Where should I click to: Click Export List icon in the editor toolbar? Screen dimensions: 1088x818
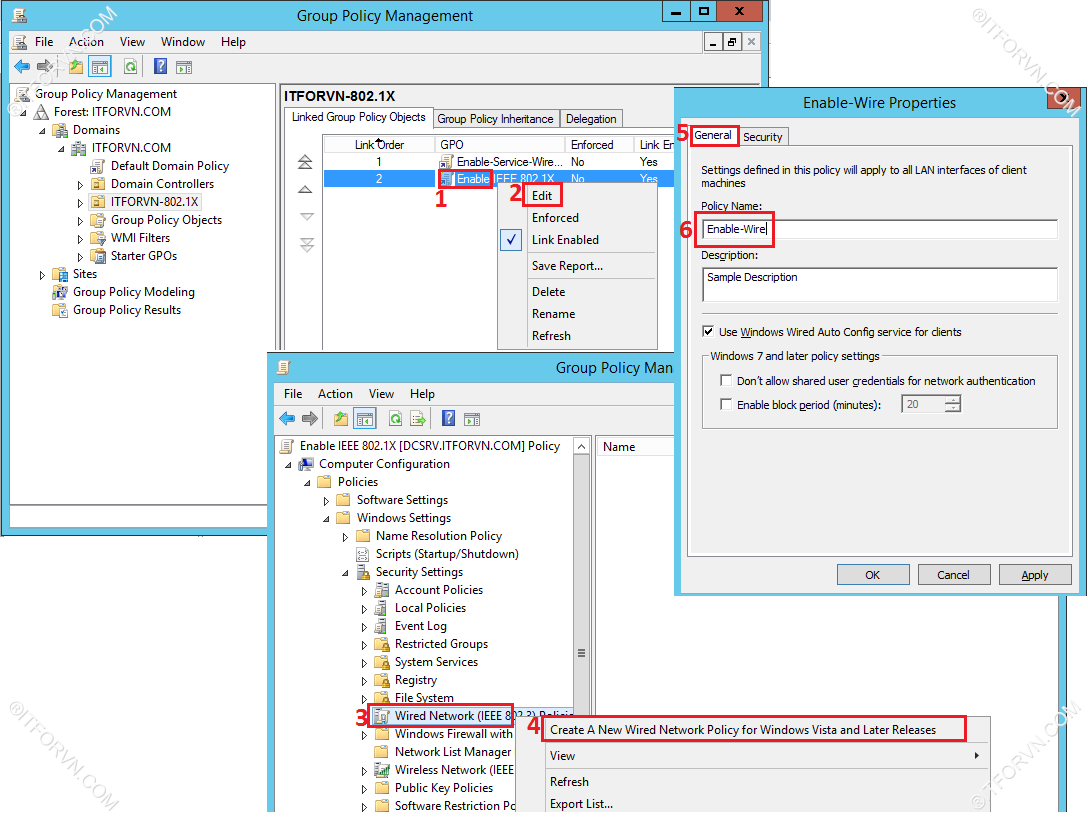418,419
